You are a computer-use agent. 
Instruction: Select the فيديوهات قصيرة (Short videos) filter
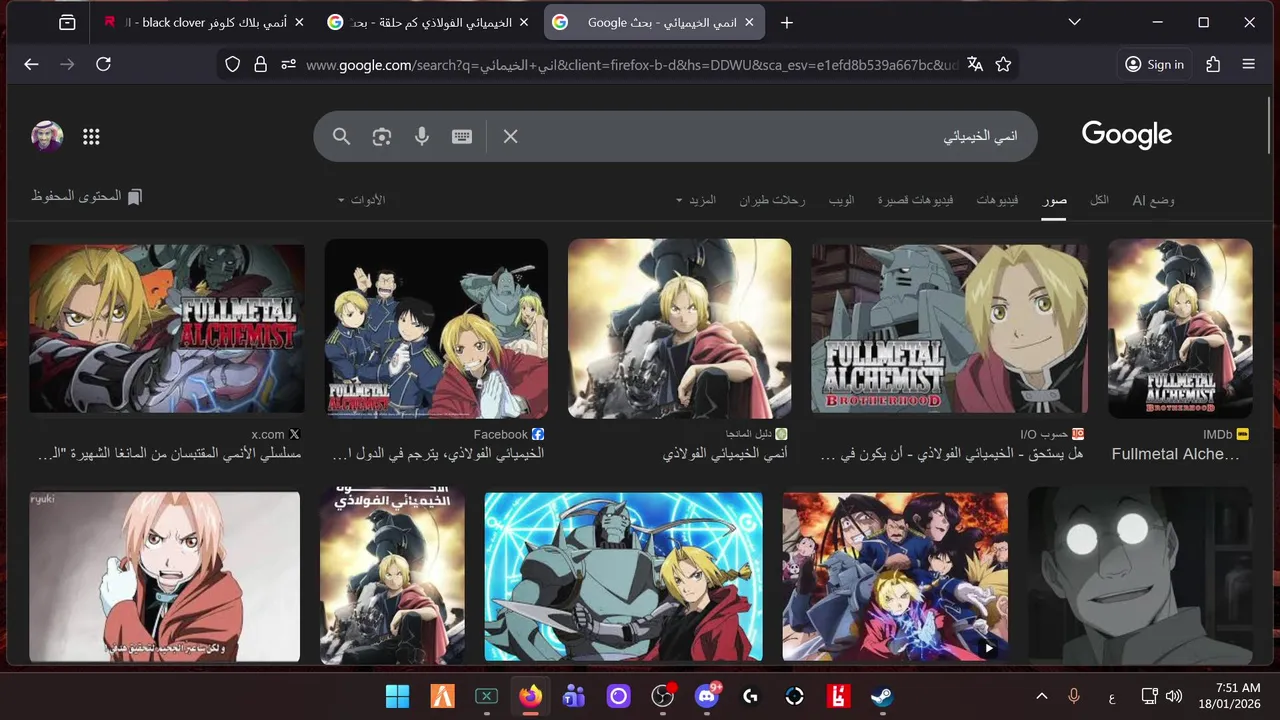point(915,200)
